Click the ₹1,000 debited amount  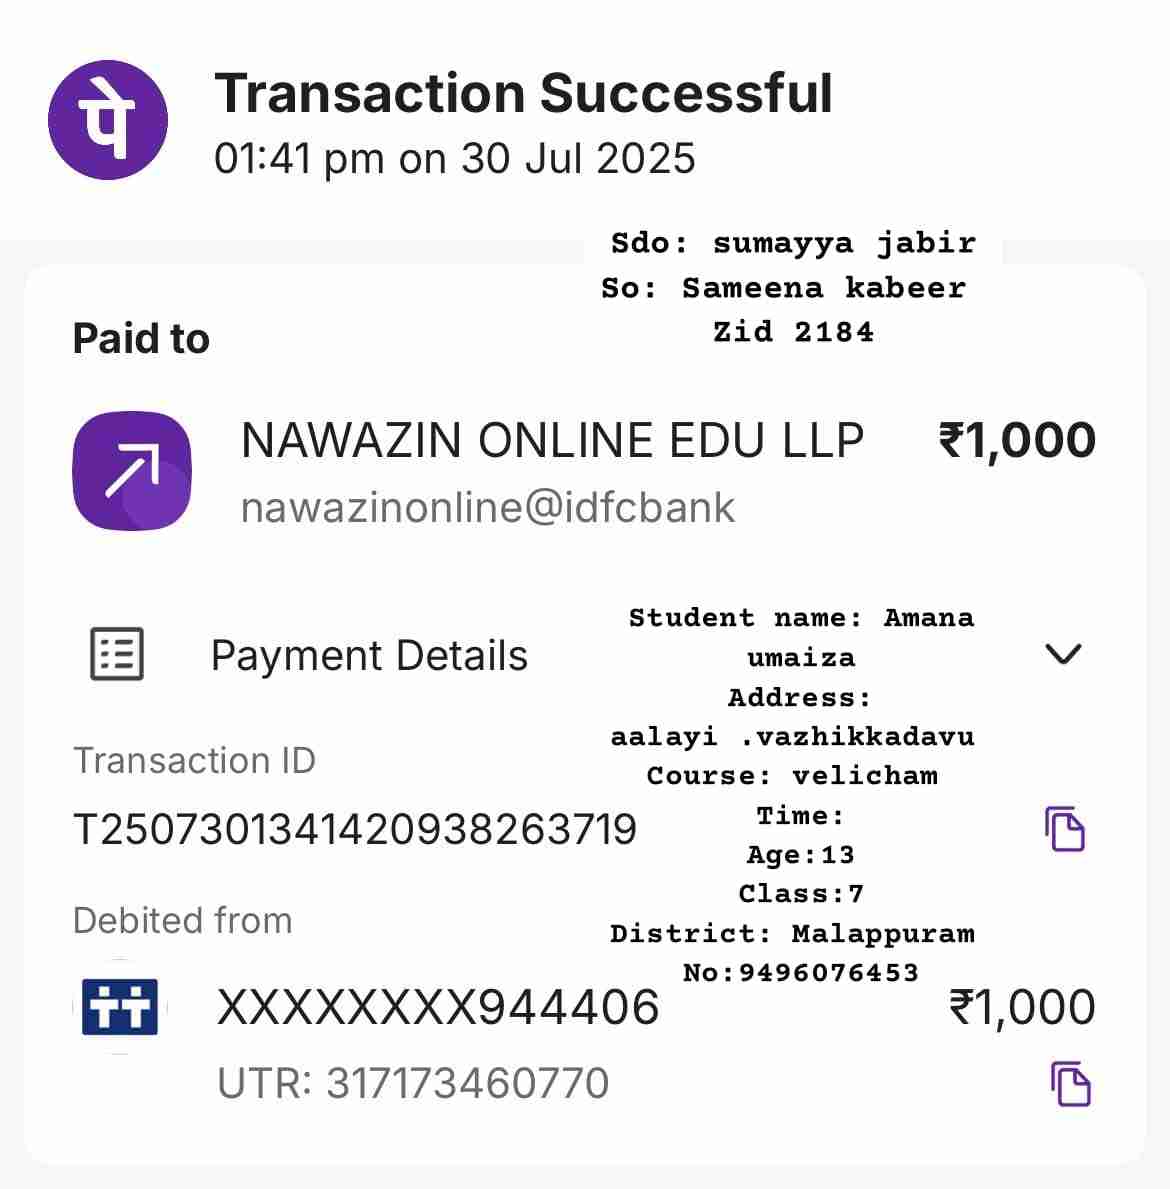pos(1022,1007)
